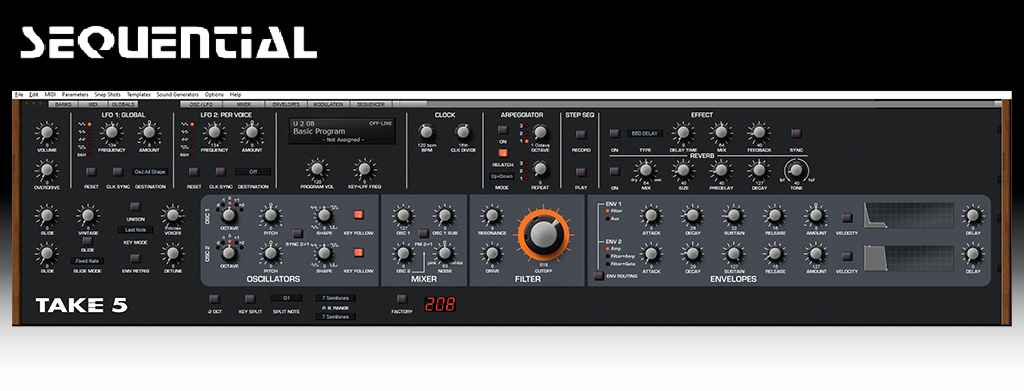Click the -2 Oct transpose button

tap(214, 299)
